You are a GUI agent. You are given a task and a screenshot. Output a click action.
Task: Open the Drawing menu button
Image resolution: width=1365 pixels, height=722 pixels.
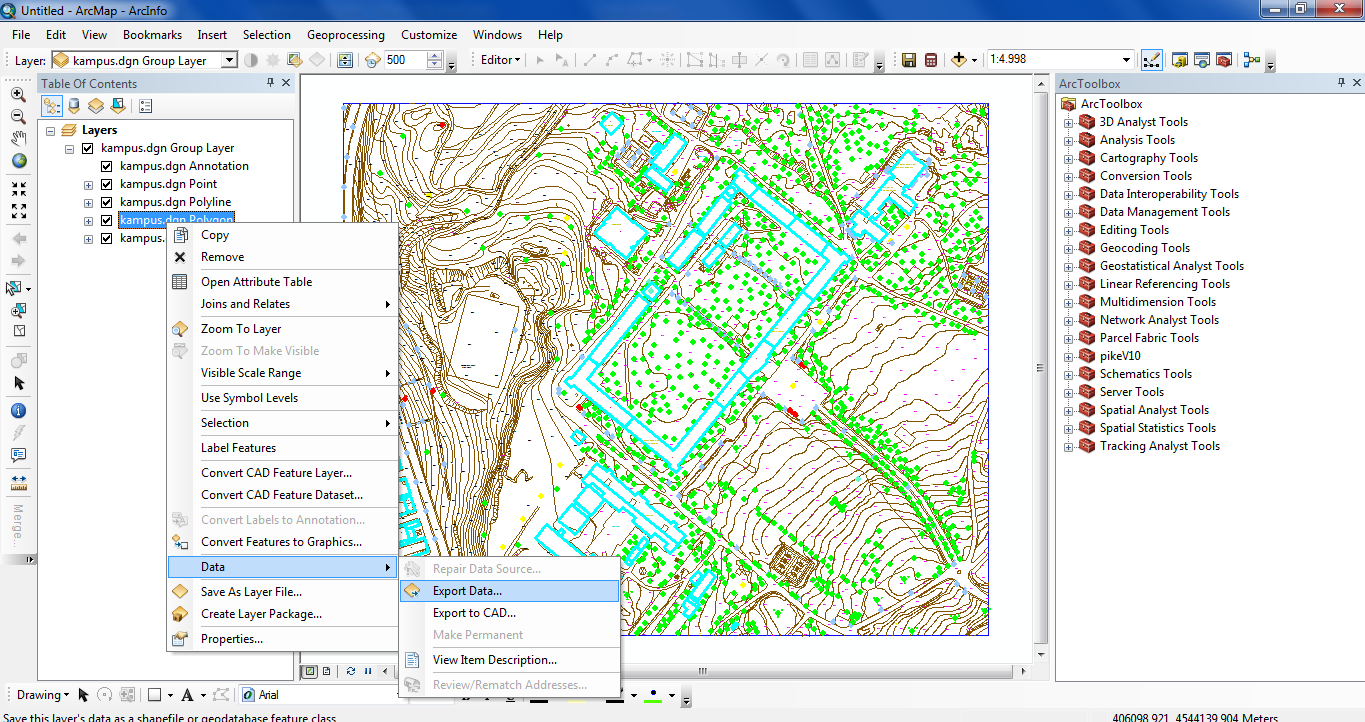[43, 695]
